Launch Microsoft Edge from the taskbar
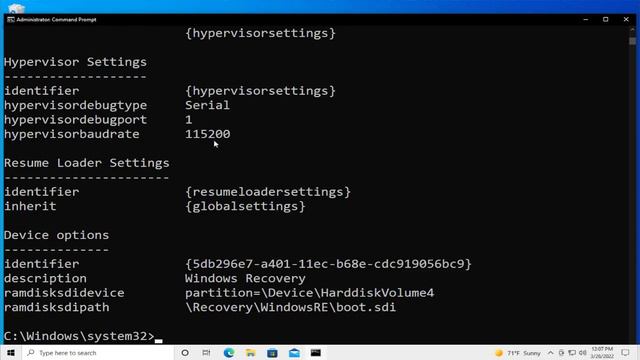640x360 pixels. (x=229, y=353)
